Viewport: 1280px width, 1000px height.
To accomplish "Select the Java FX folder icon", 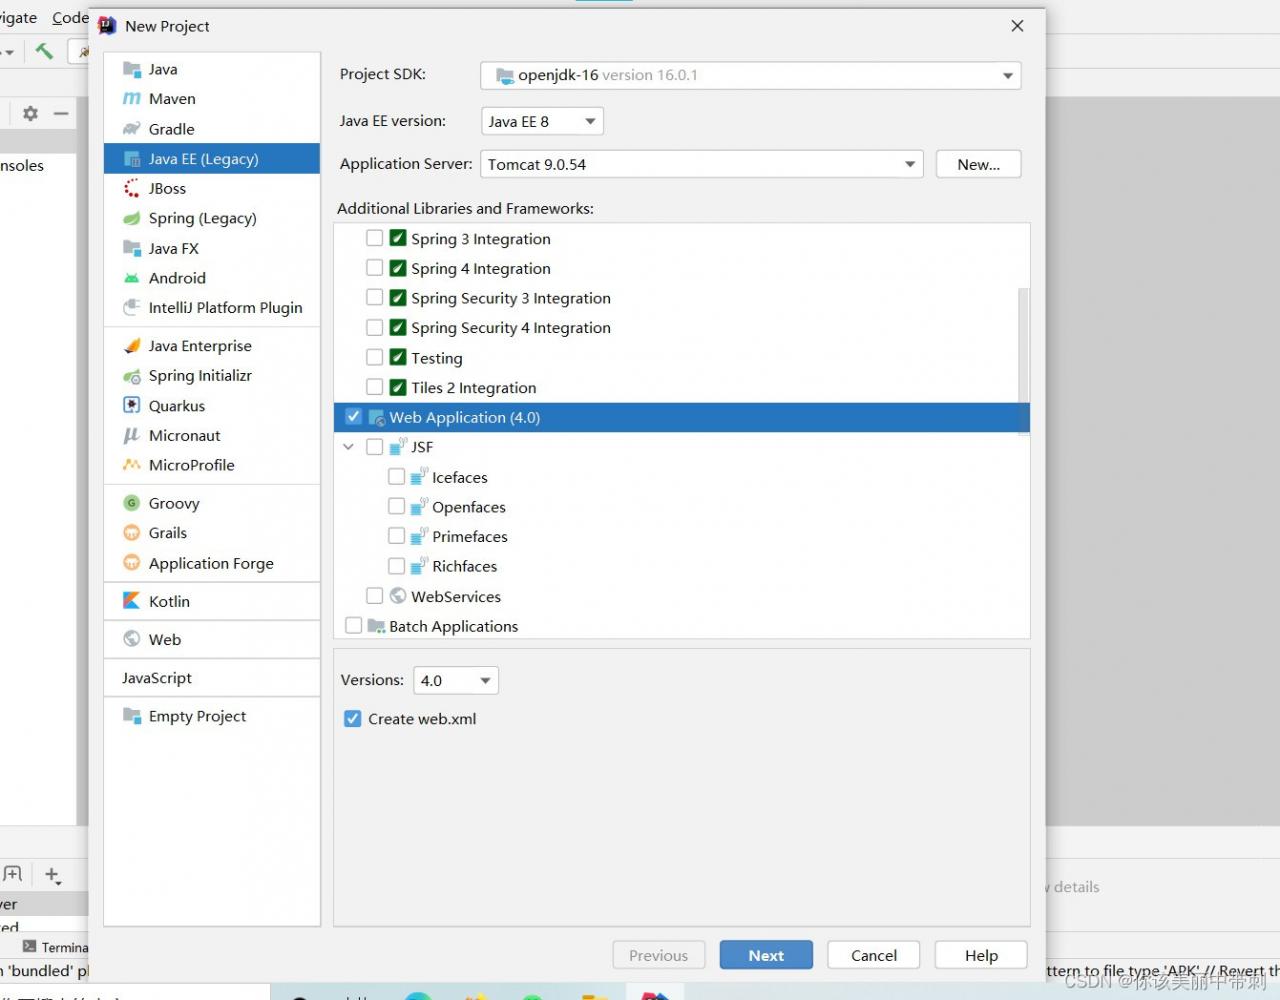I will pyautogui.click(x=131, y=248).
